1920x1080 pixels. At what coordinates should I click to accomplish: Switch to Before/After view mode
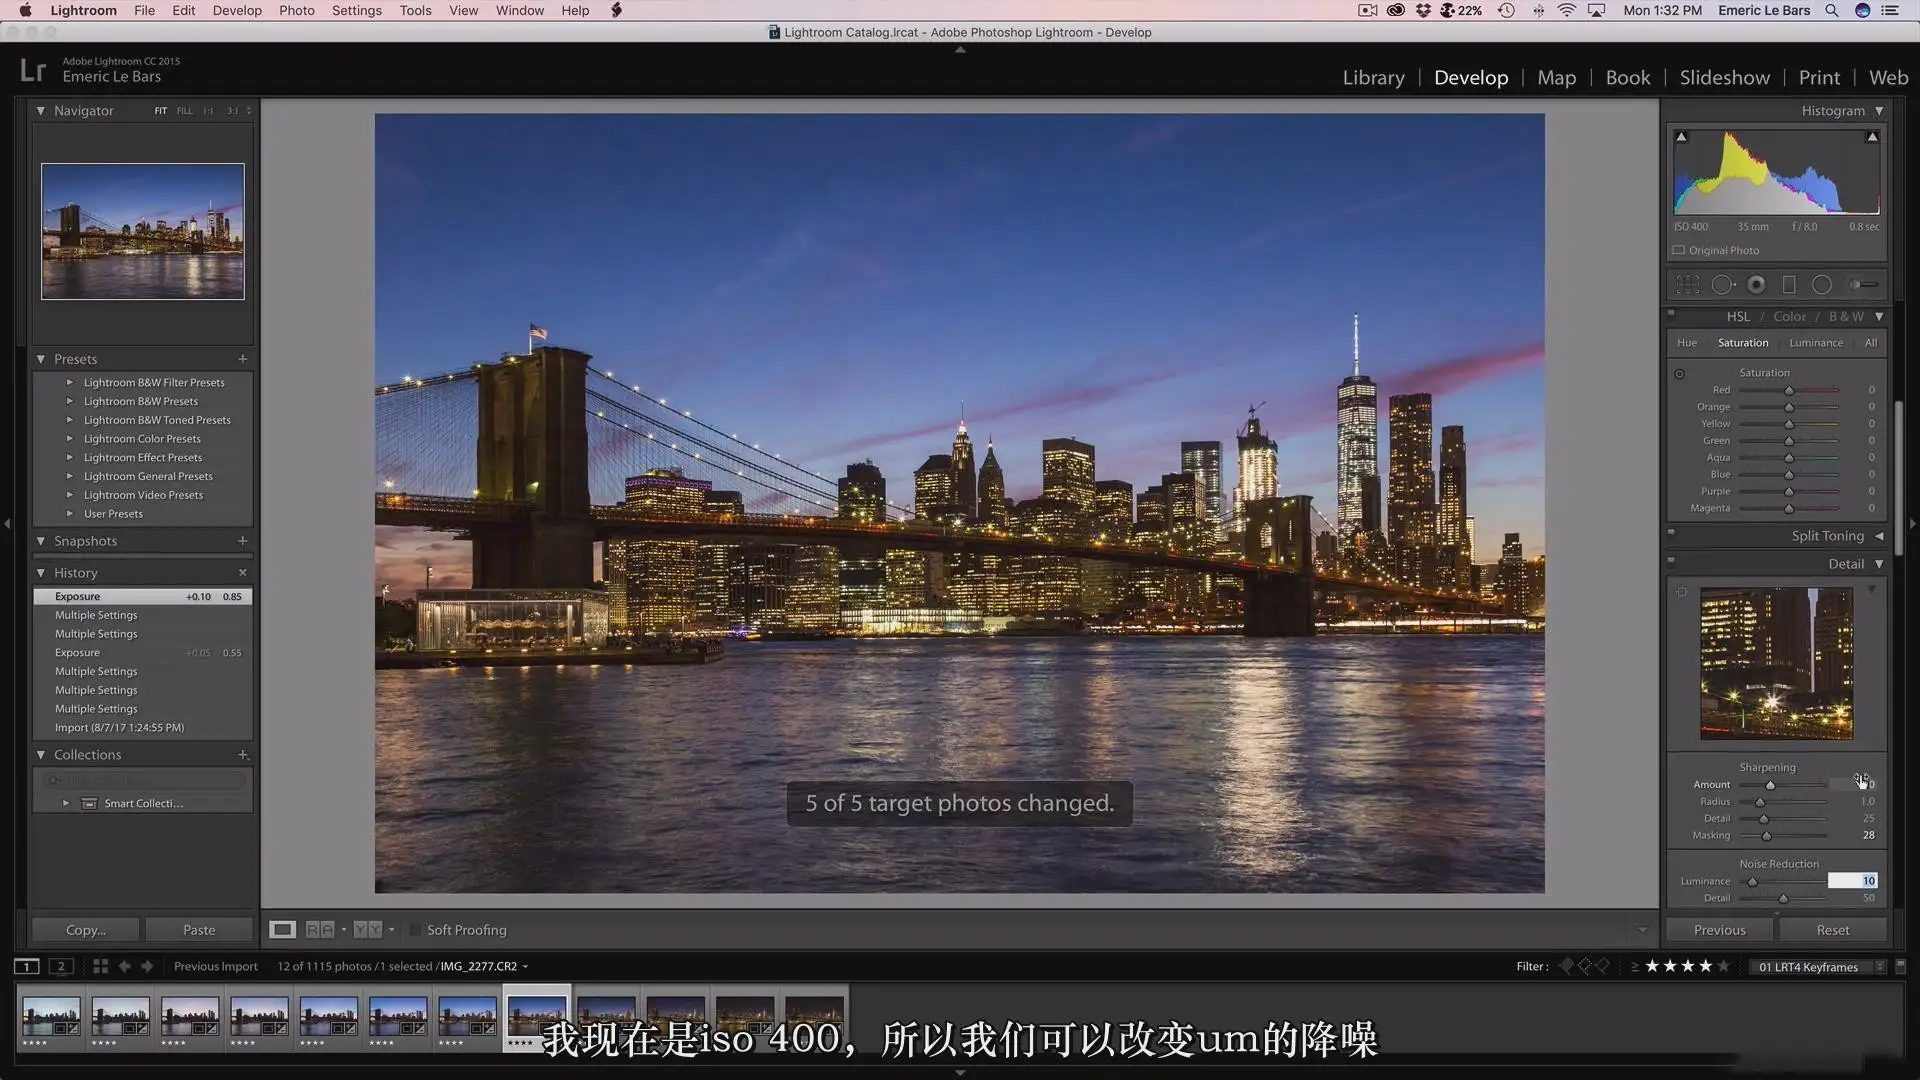[320, 930]
